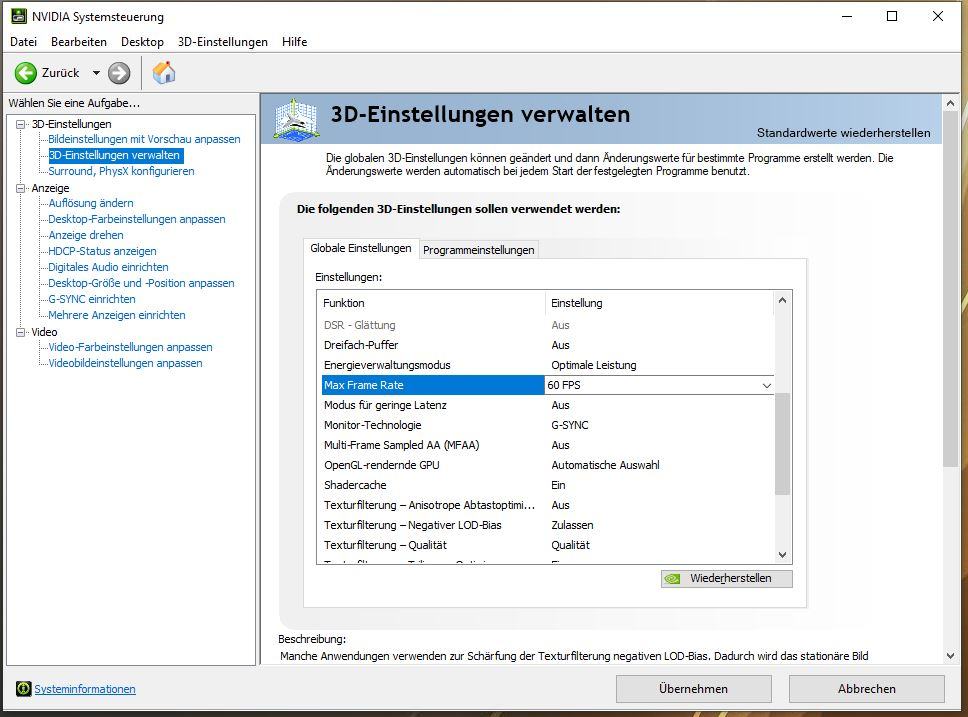Click Standardwerte wiederherstellen link
Screen dimensions: 968x717
843,133
